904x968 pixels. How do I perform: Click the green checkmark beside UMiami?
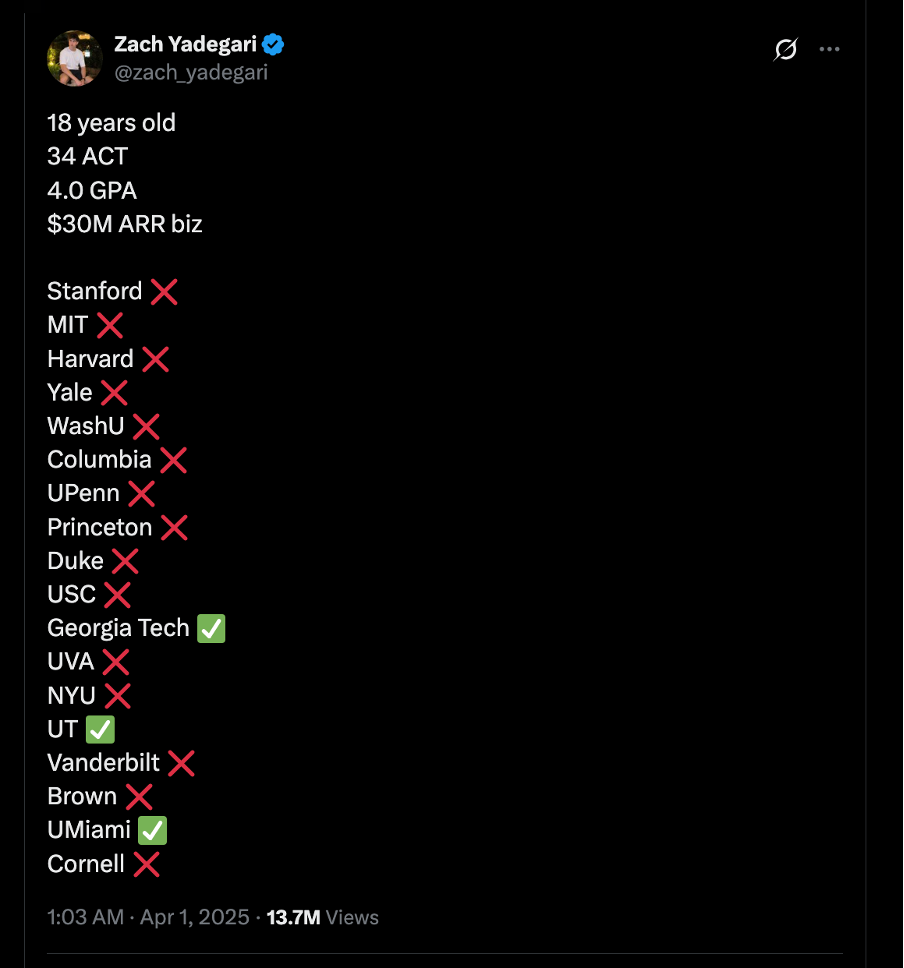pyautogui.click(x=152, y=830)
